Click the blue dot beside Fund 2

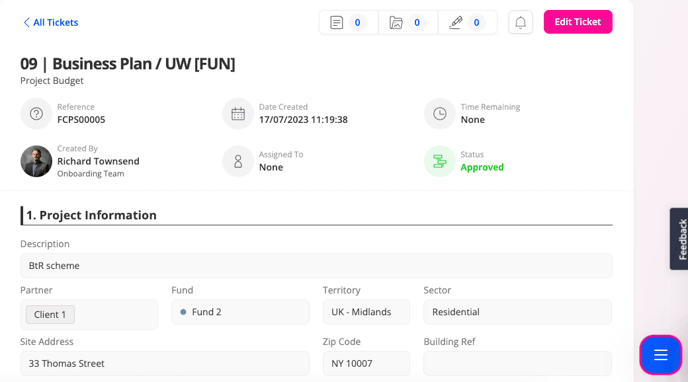183,312
